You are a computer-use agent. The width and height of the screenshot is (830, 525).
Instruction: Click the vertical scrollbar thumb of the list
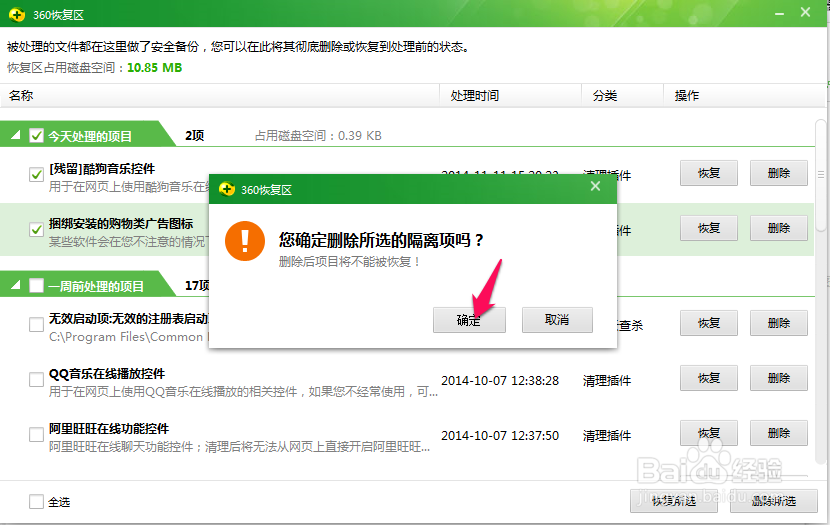point(820,175)
